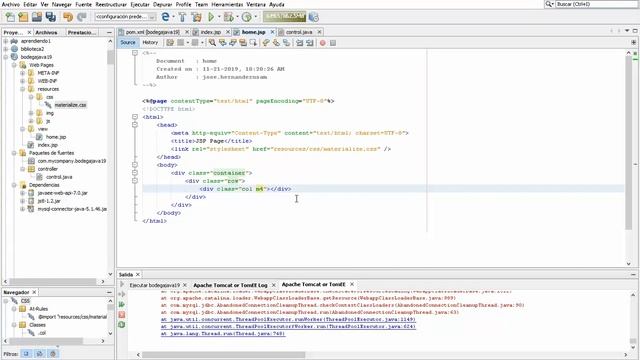
Task: Open the Archivo menu
Action: pyautogui.click(x=11, y=4)
